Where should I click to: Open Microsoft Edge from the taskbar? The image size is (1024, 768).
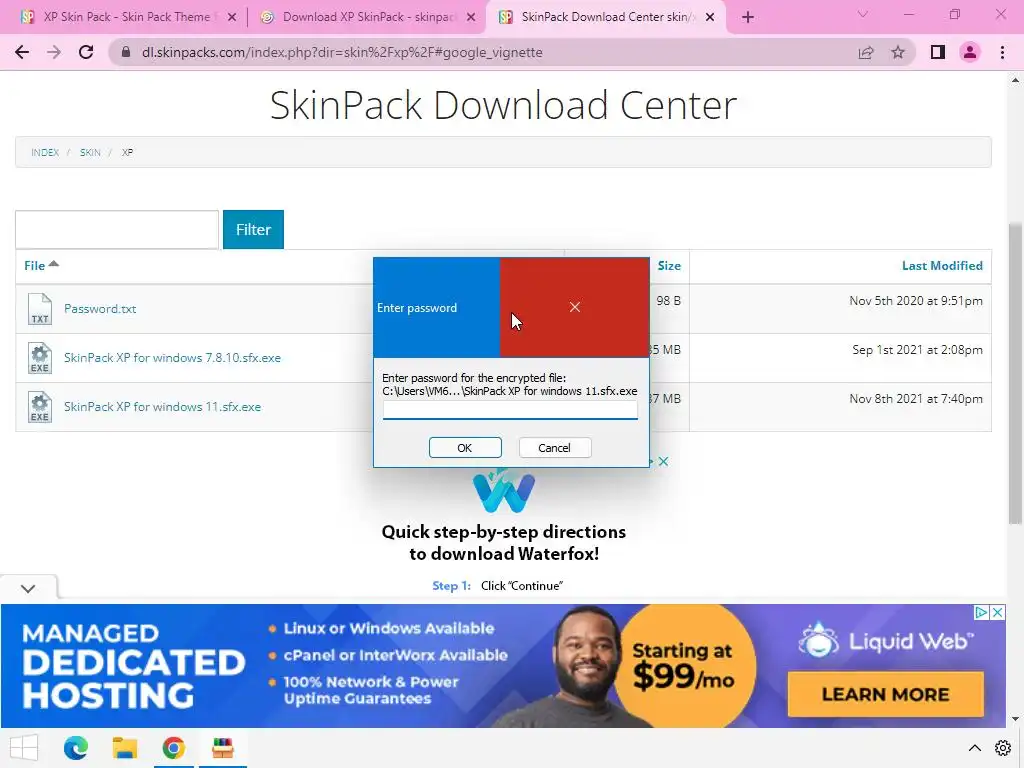76,748
